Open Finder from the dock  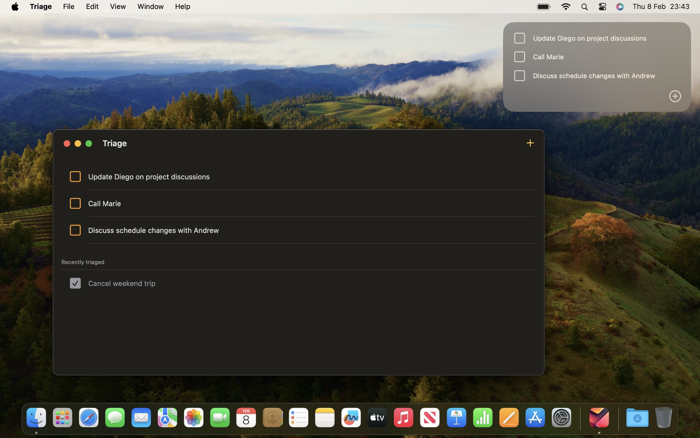(36, 418)
